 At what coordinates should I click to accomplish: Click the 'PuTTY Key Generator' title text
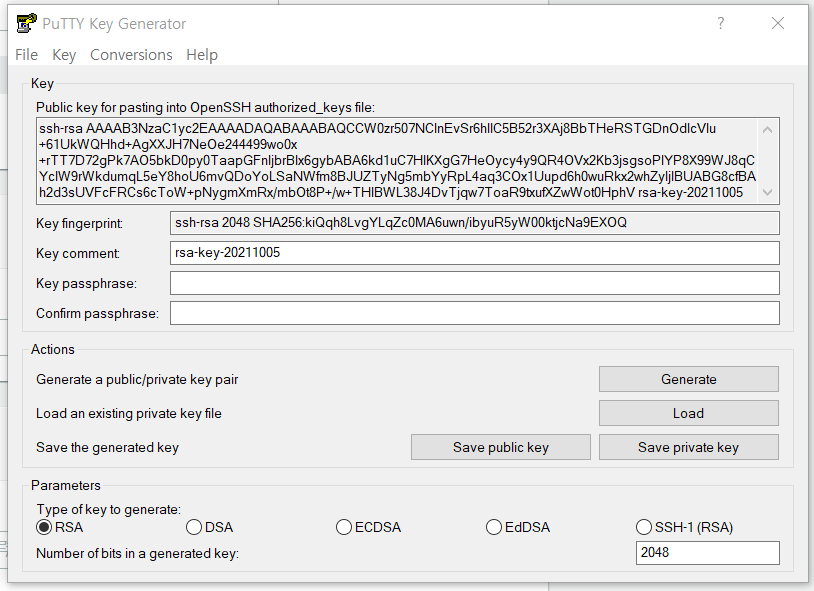114,24
